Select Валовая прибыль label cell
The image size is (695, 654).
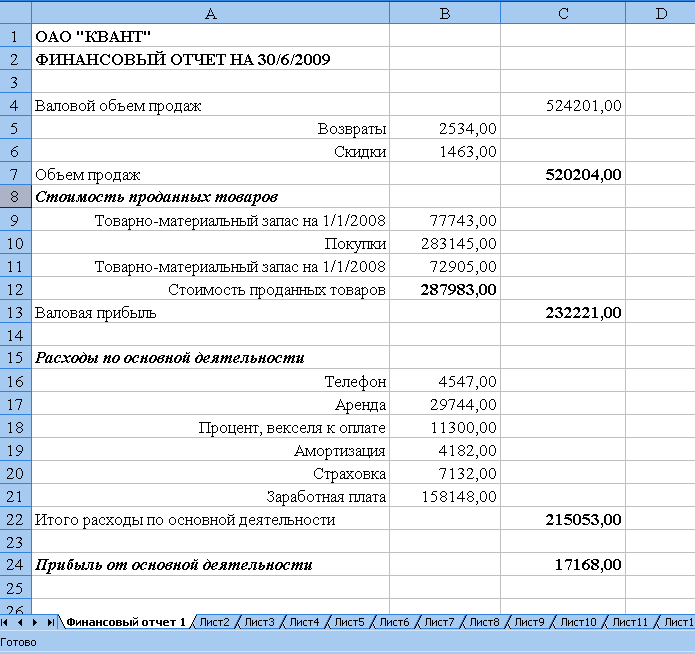211,312
